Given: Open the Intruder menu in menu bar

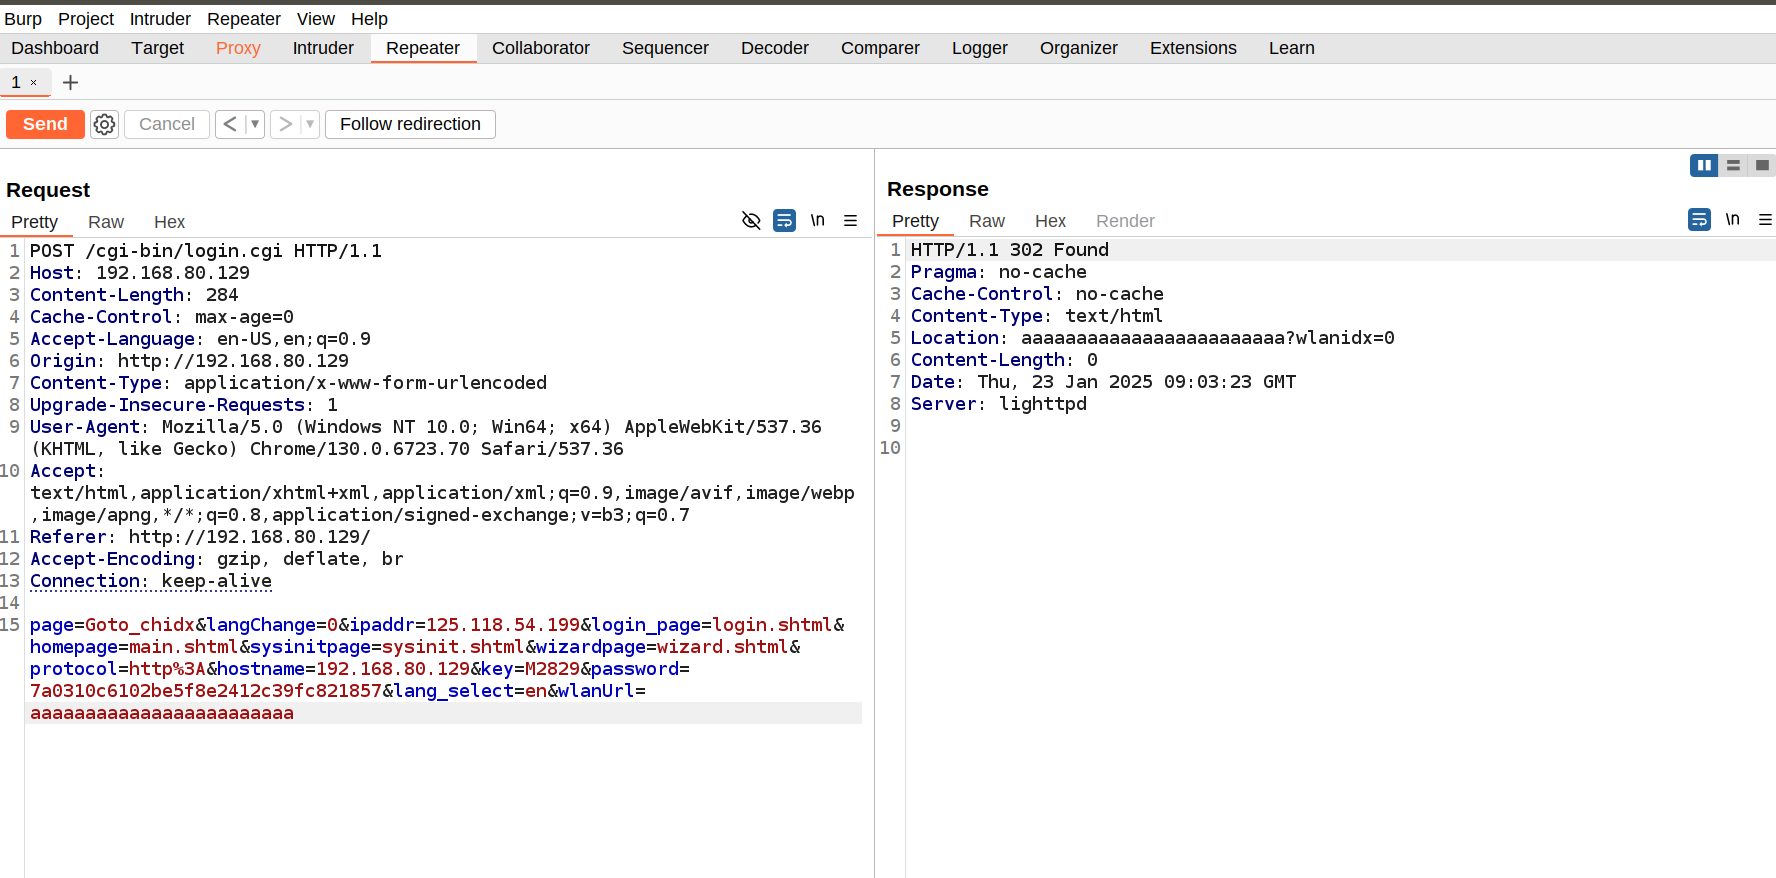Looking at the screenshot, I should (160, 19).
